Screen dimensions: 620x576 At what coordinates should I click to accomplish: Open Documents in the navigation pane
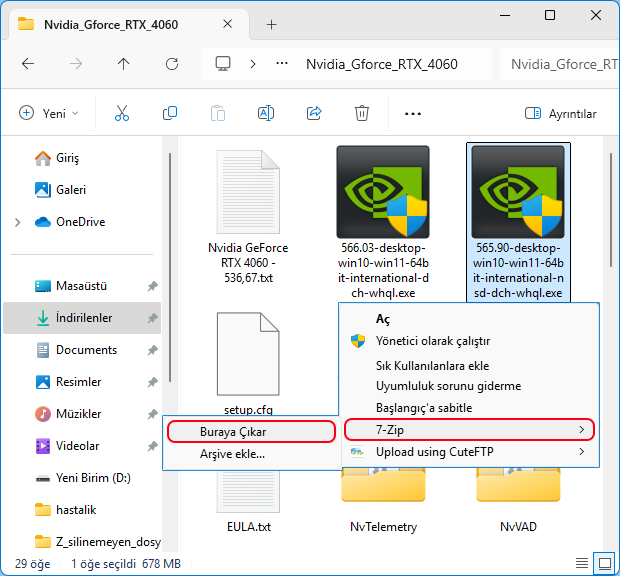click(x=86, y=350)
